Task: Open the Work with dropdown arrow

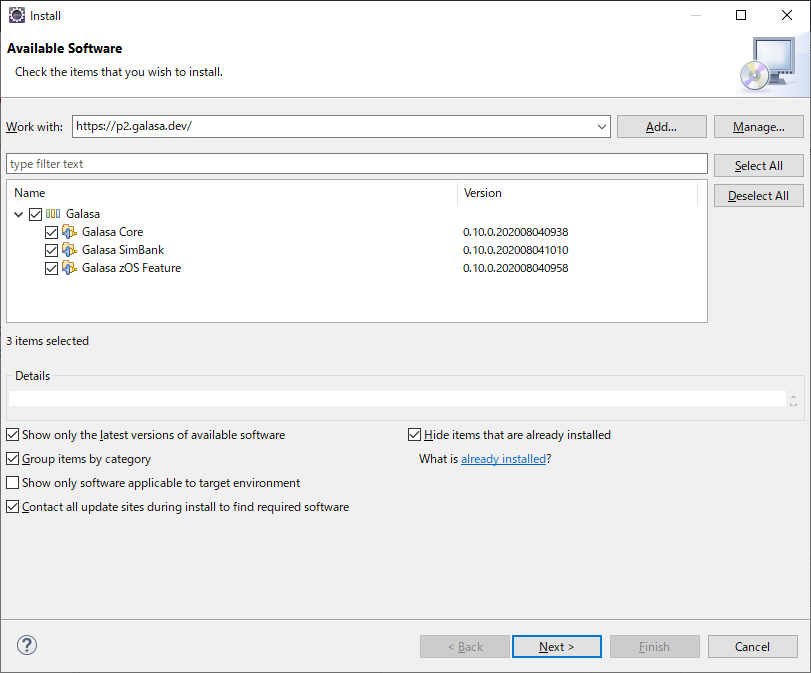Action: pyautogui.click(x=602, y=127)
